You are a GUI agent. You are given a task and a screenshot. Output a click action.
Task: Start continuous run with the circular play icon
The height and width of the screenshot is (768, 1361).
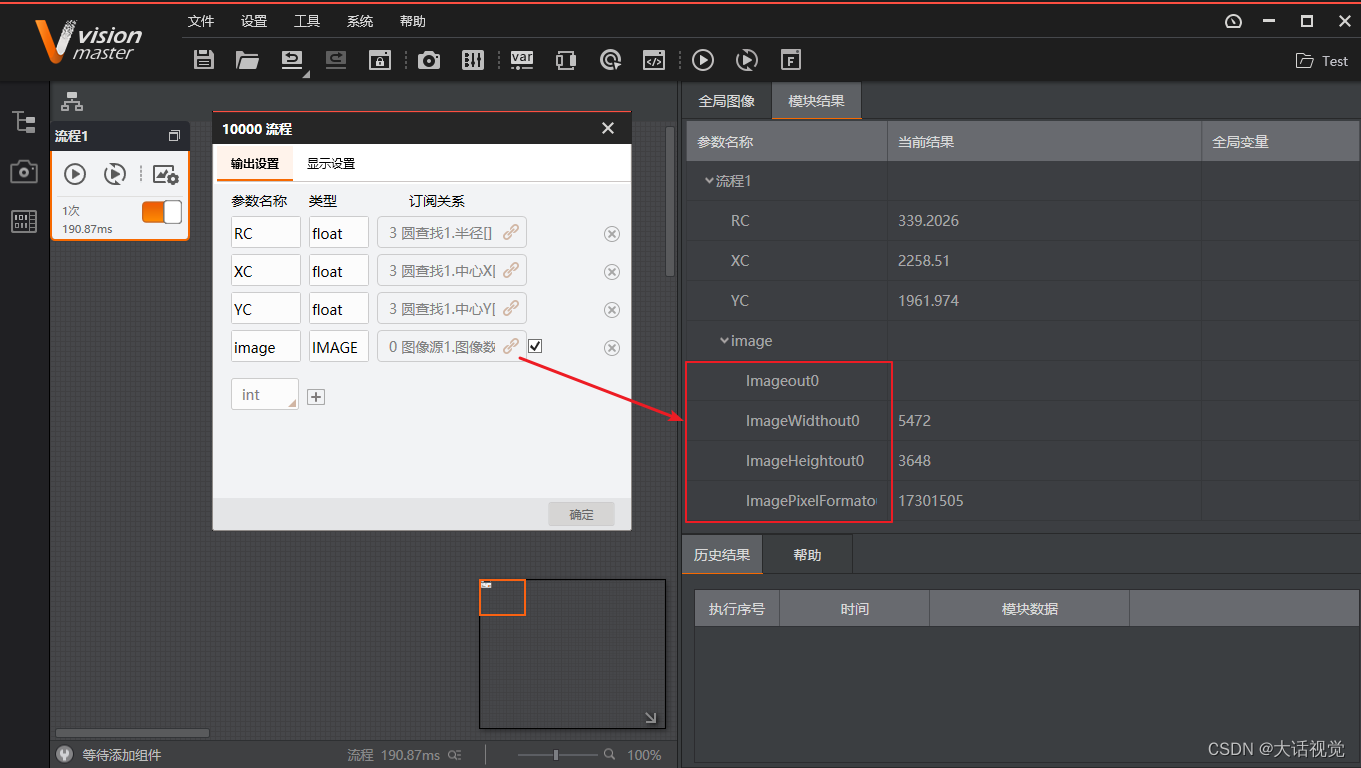tap(747, 60)
